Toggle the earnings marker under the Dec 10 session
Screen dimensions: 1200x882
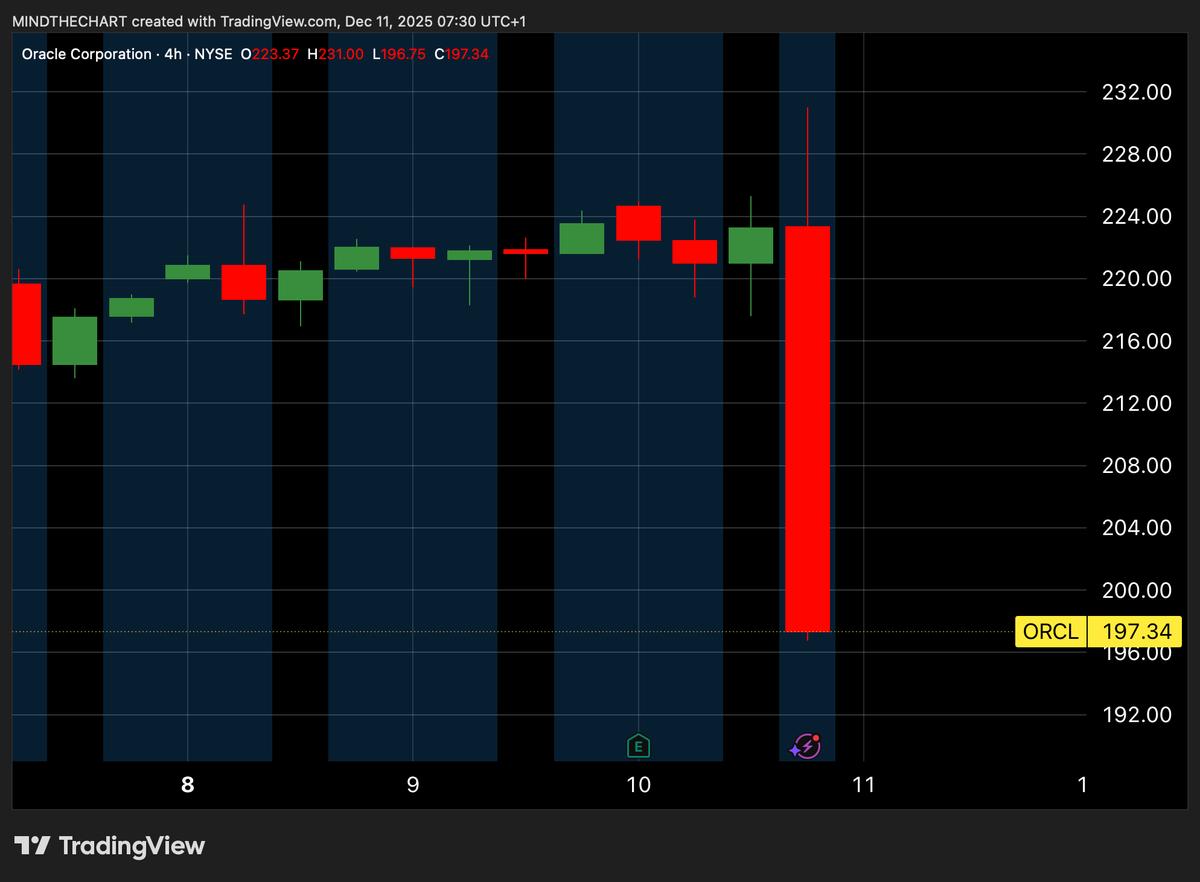638,745
